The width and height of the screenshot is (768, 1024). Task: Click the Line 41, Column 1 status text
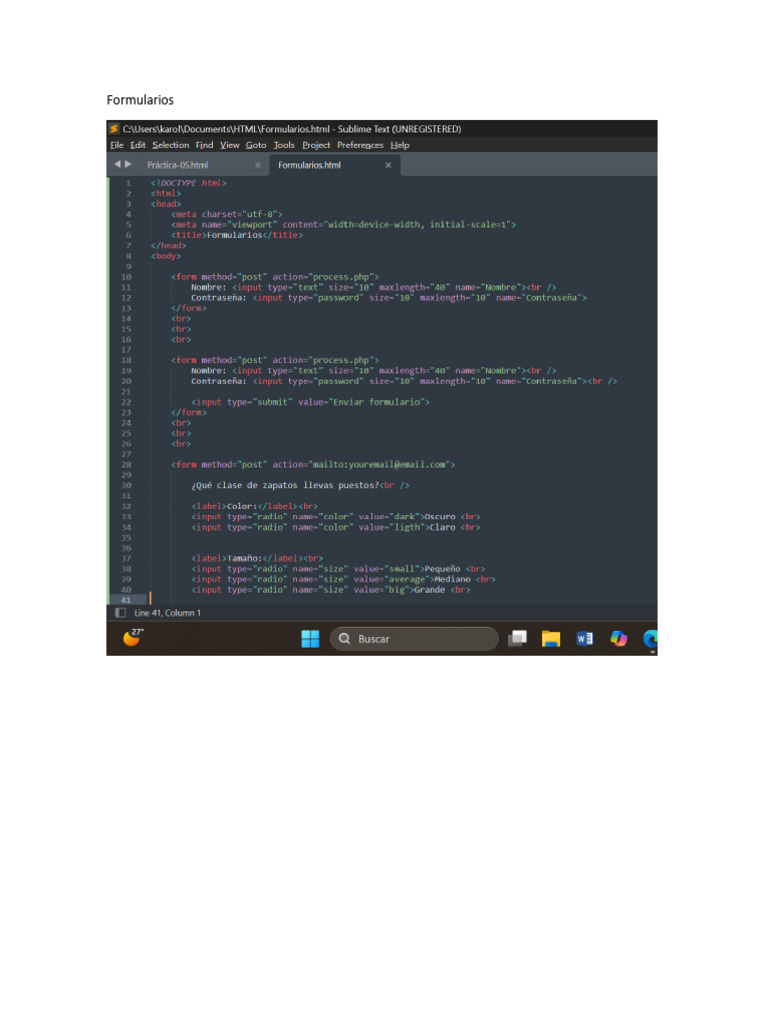pos(167,612)
